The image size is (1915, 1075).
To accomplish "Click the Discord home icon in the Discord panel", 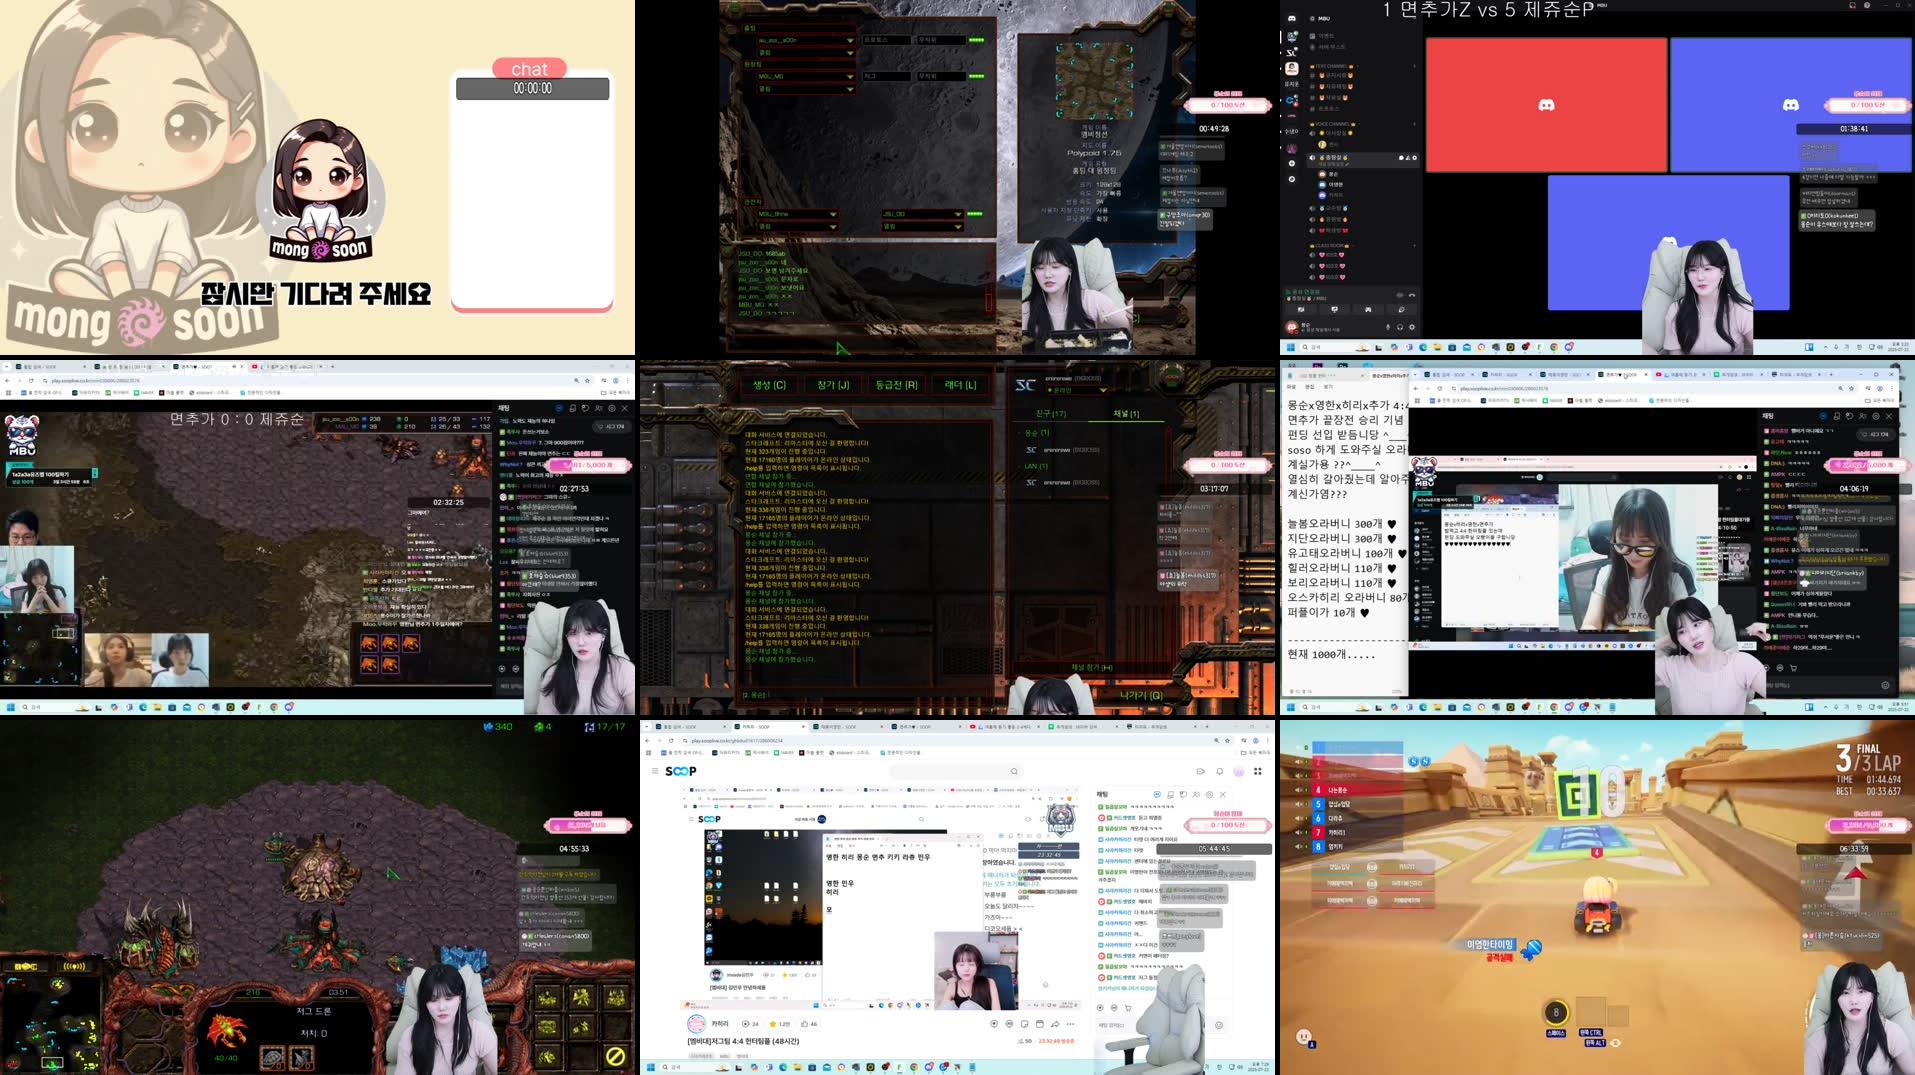I will [x=1291, y=19].
